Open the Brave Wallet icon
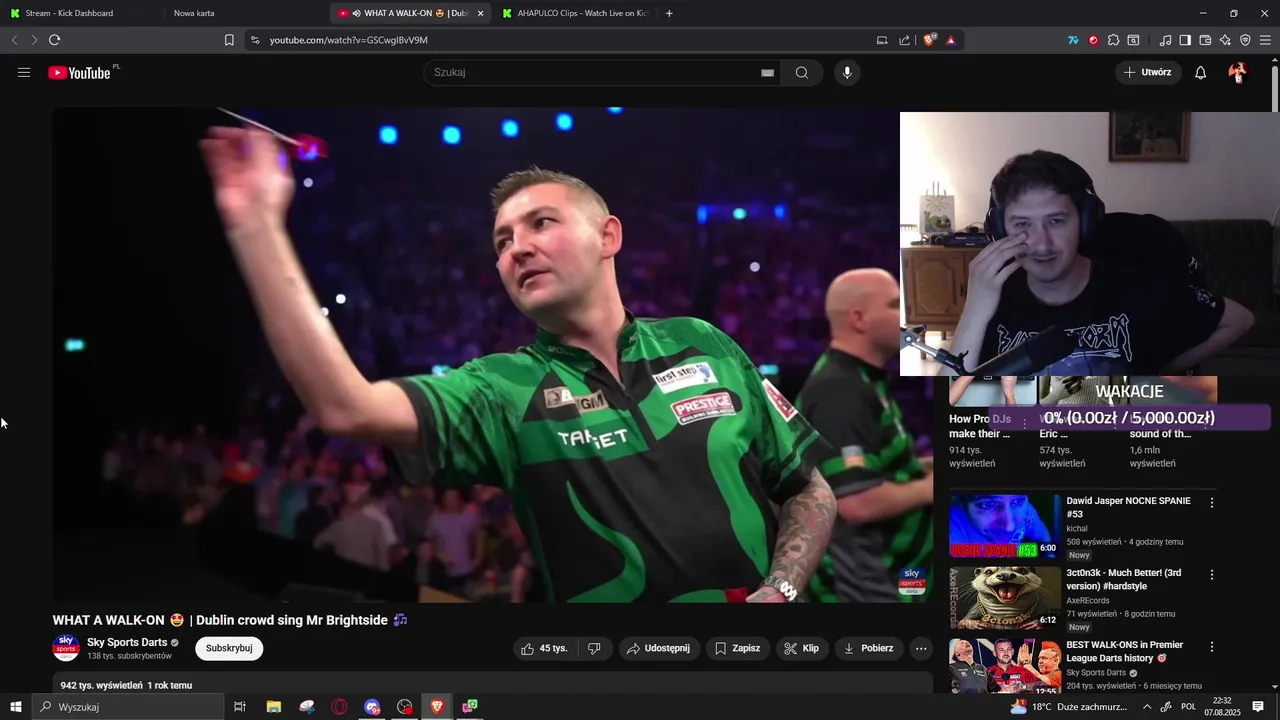Viewport: 1280px width, 720px height. pyautogui.click(x=1205, y=40)
